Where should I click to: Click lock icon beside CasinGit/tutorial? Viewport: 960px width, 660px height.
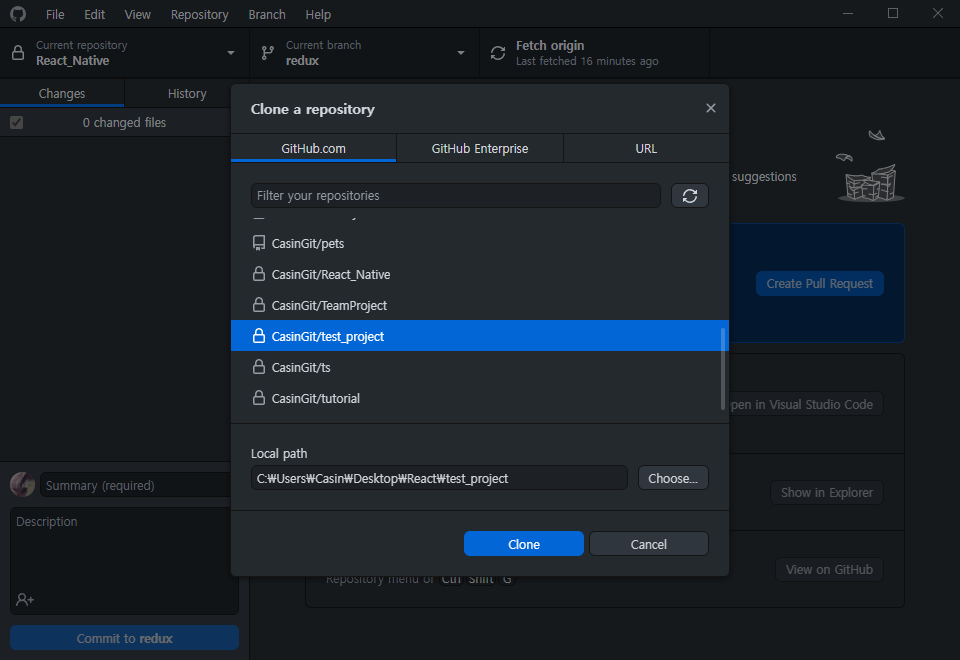(259, 398)
